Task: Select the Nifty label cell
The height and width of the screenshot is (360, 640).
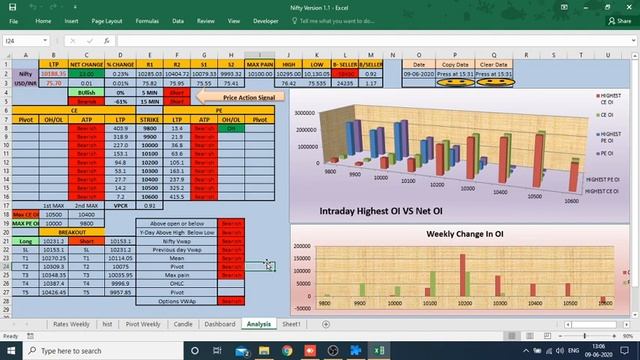Action: click(x=25, y=74)
